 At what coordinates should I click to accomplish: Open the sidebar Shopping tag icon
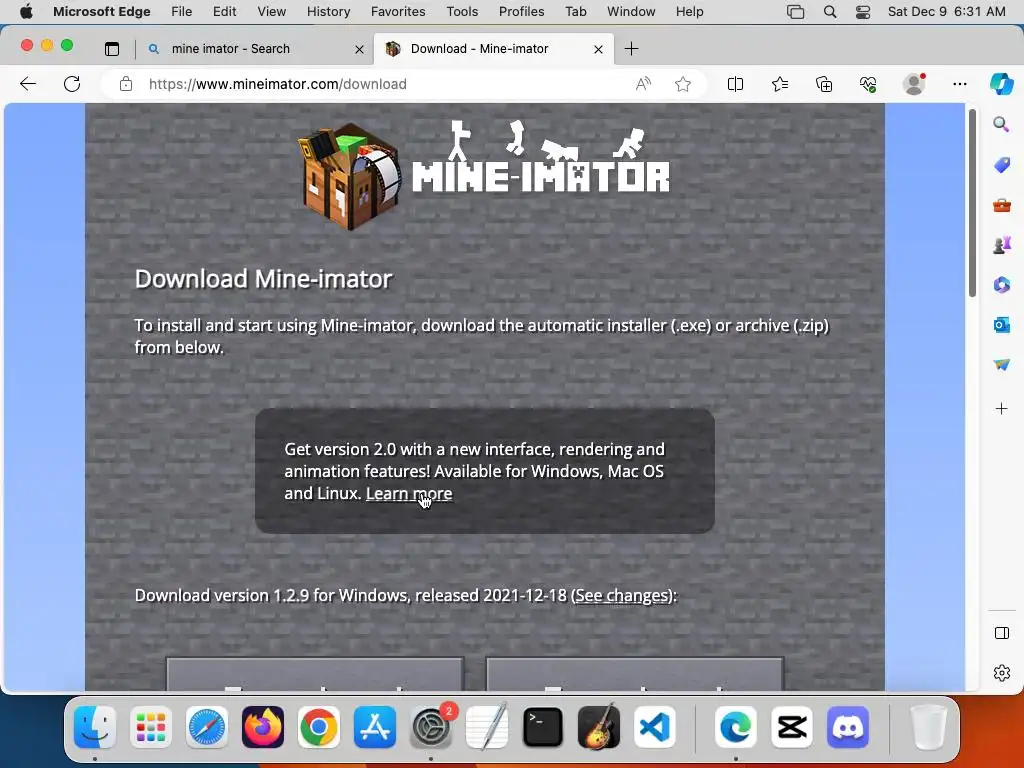1002,165
